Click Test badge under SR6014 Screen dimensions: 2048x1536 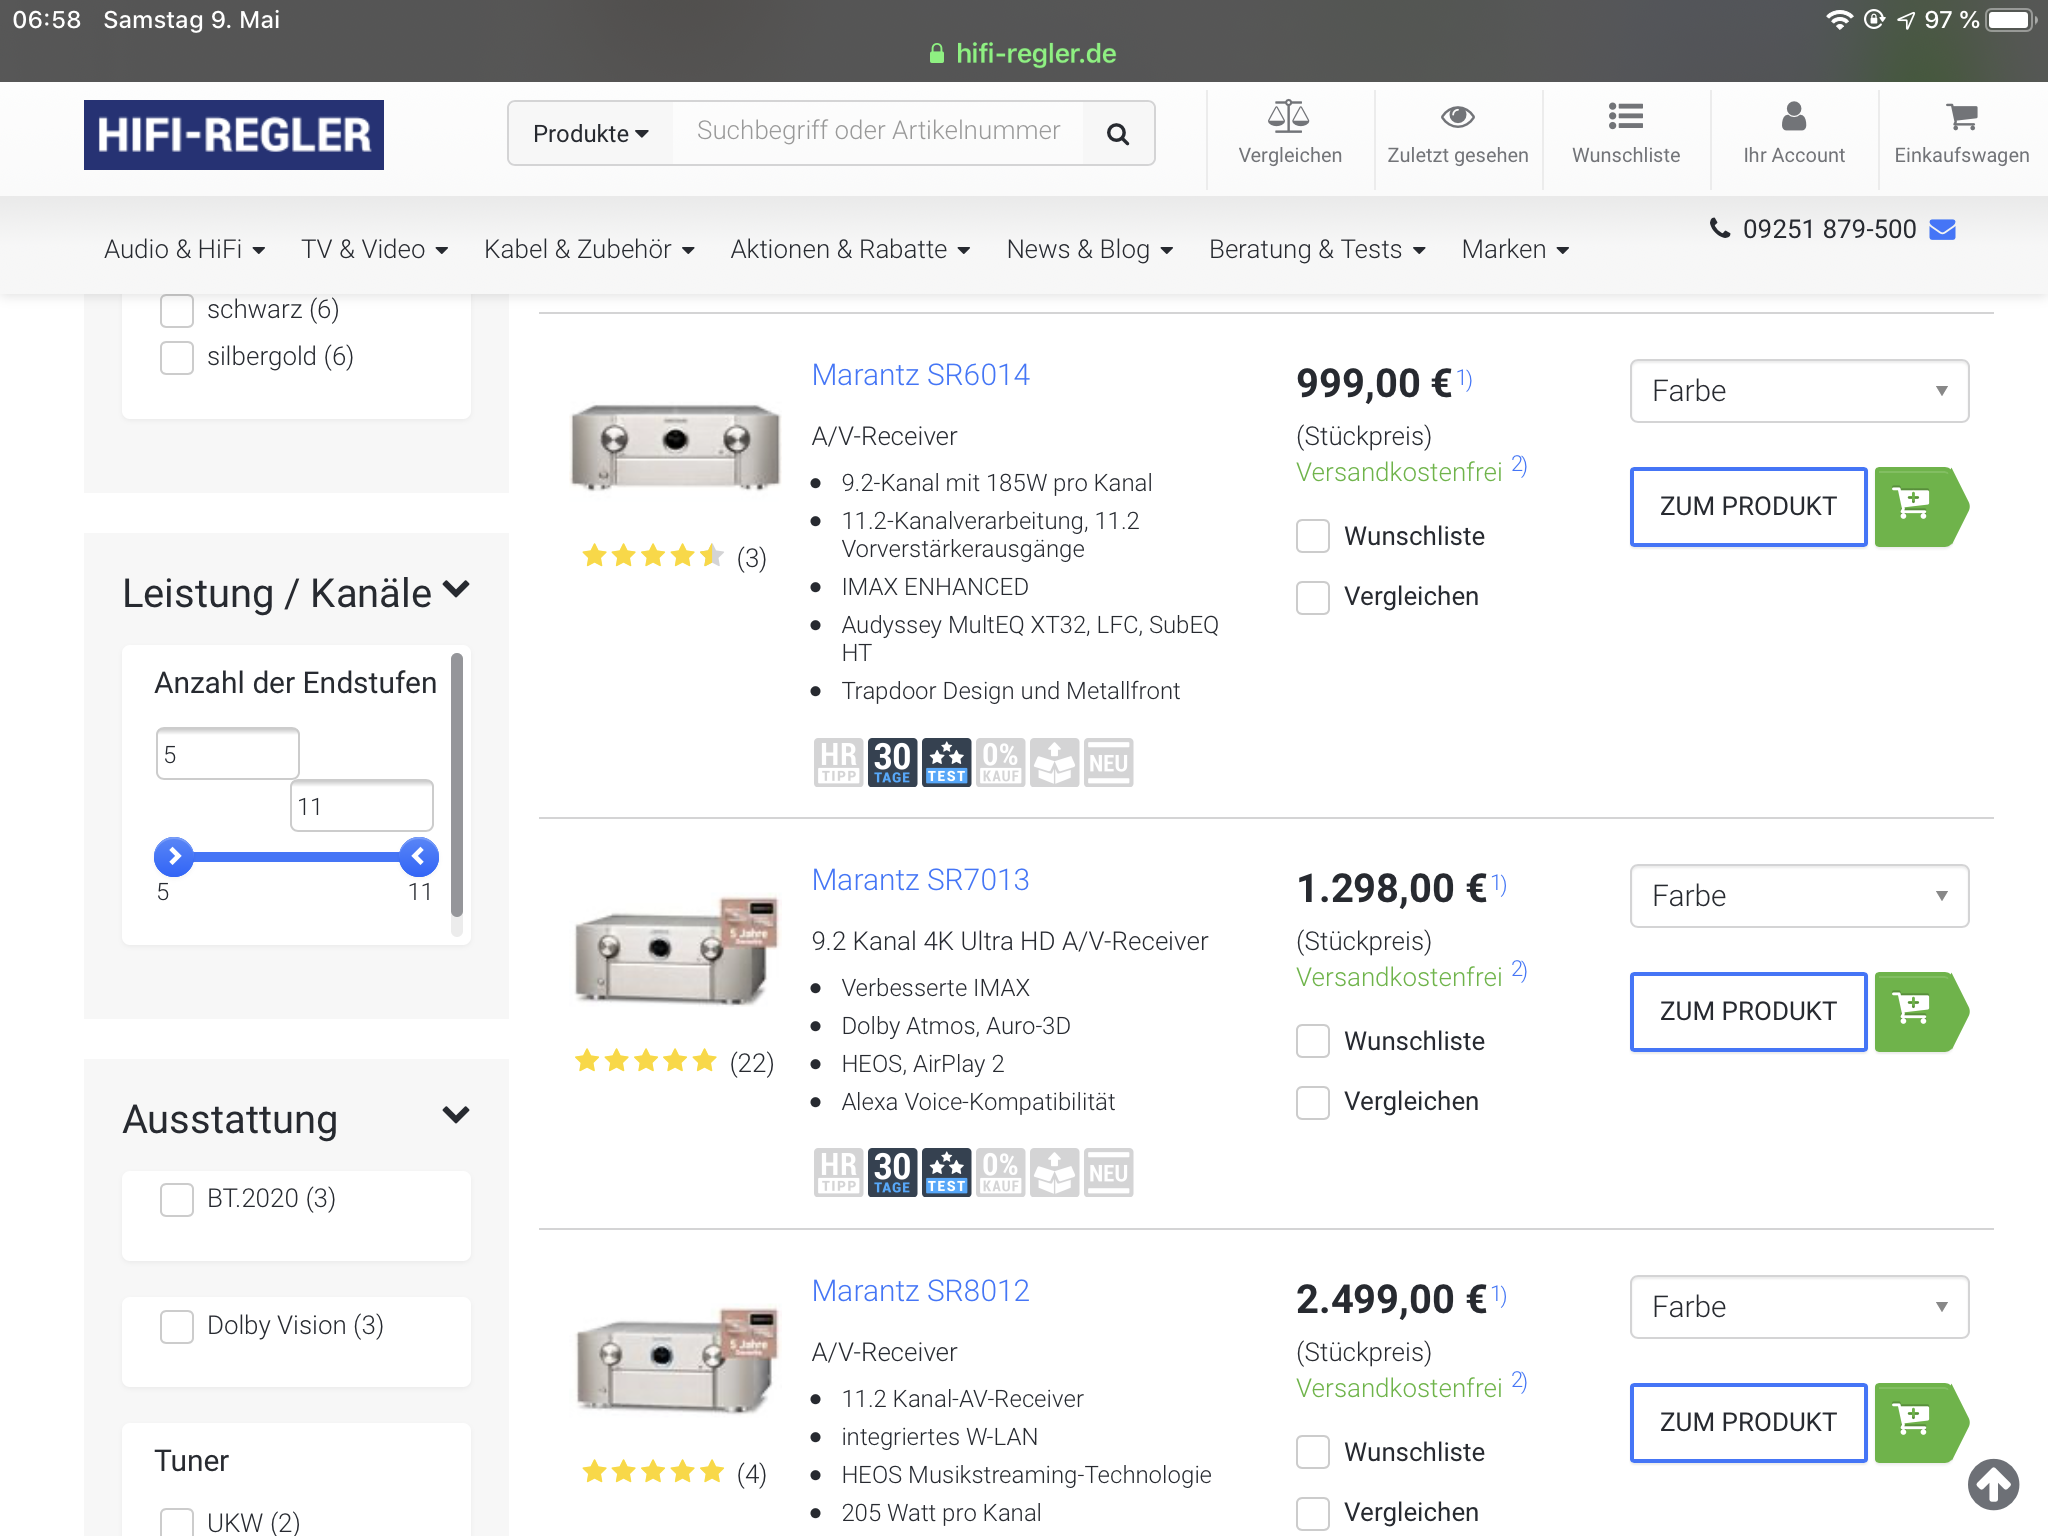tap(946, 763)
